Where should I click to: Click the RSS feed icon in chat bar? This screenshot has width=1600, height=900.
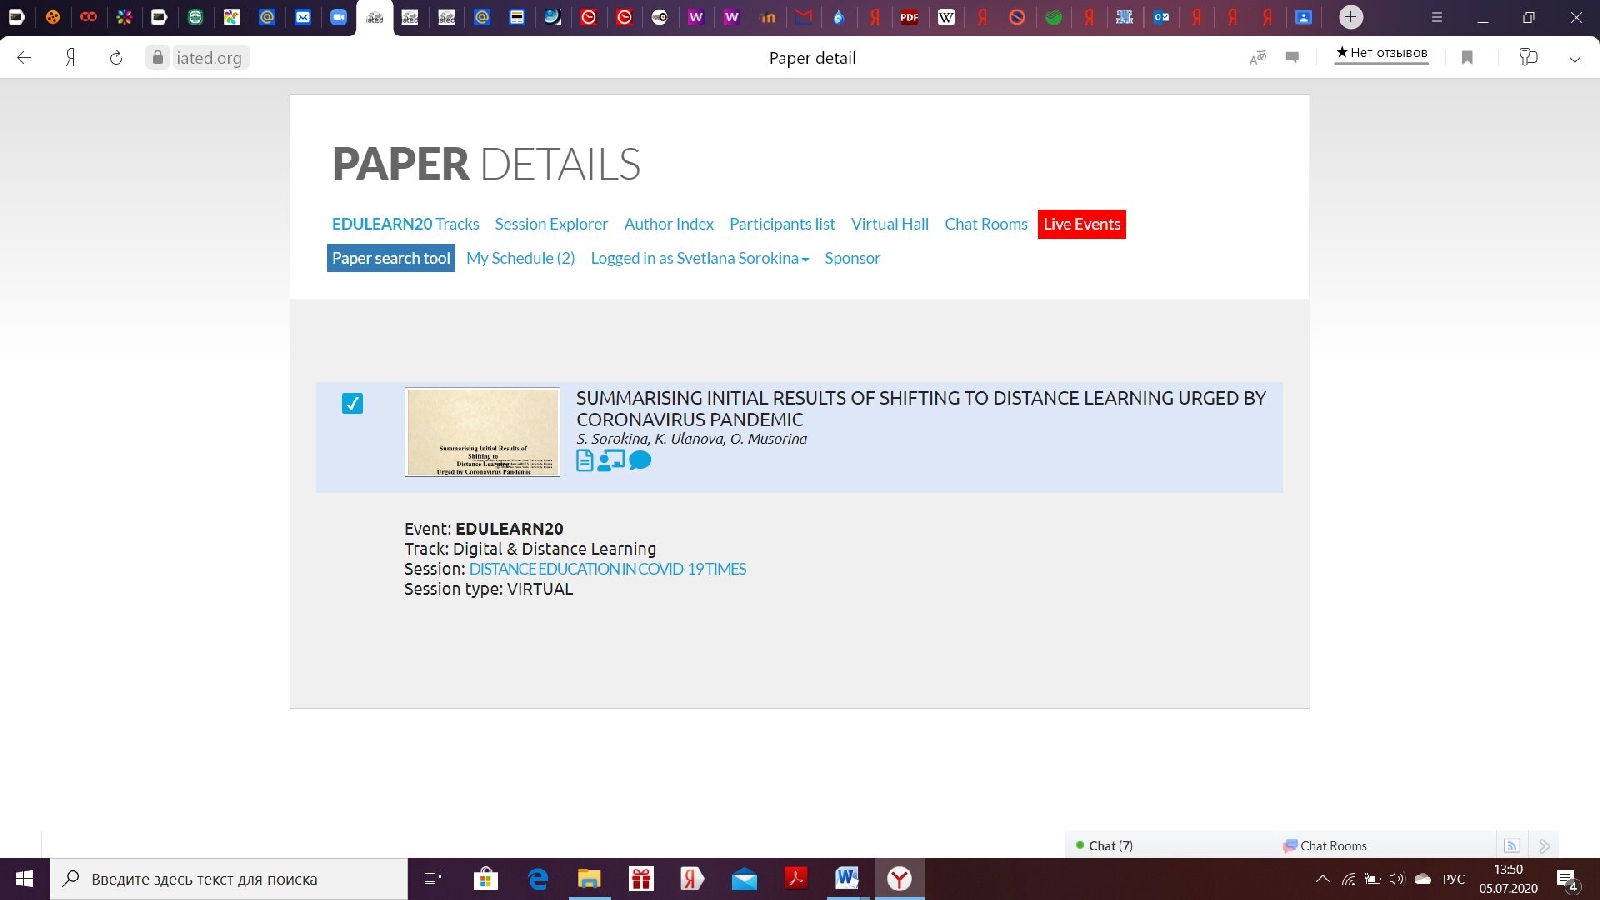pyautogui.click(x=1511, y=846)
